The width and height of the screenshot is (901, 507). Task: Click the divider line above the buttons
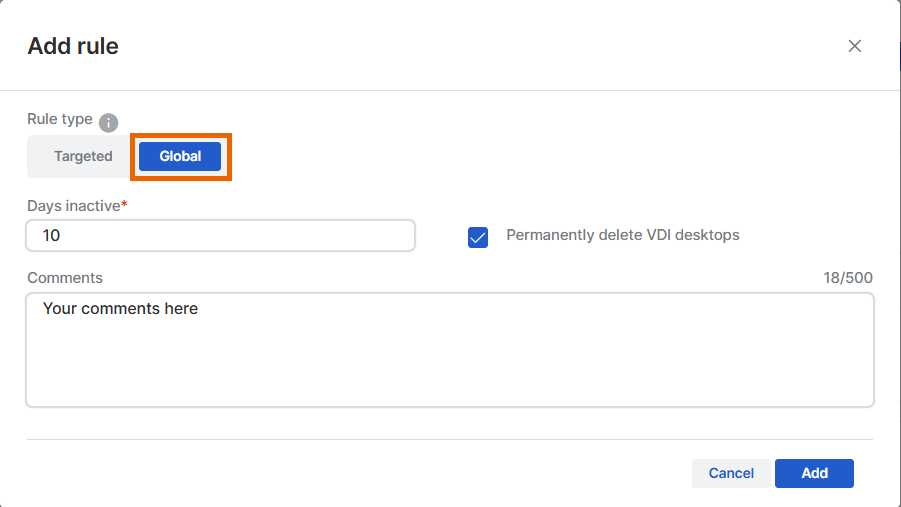(x=450, y=440)
